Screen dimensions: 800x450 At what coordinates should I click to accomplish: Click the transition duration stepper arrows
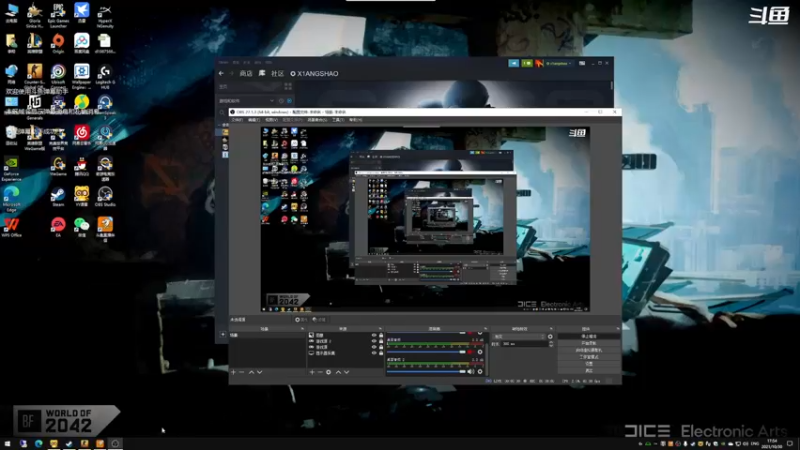coord(551,344)
